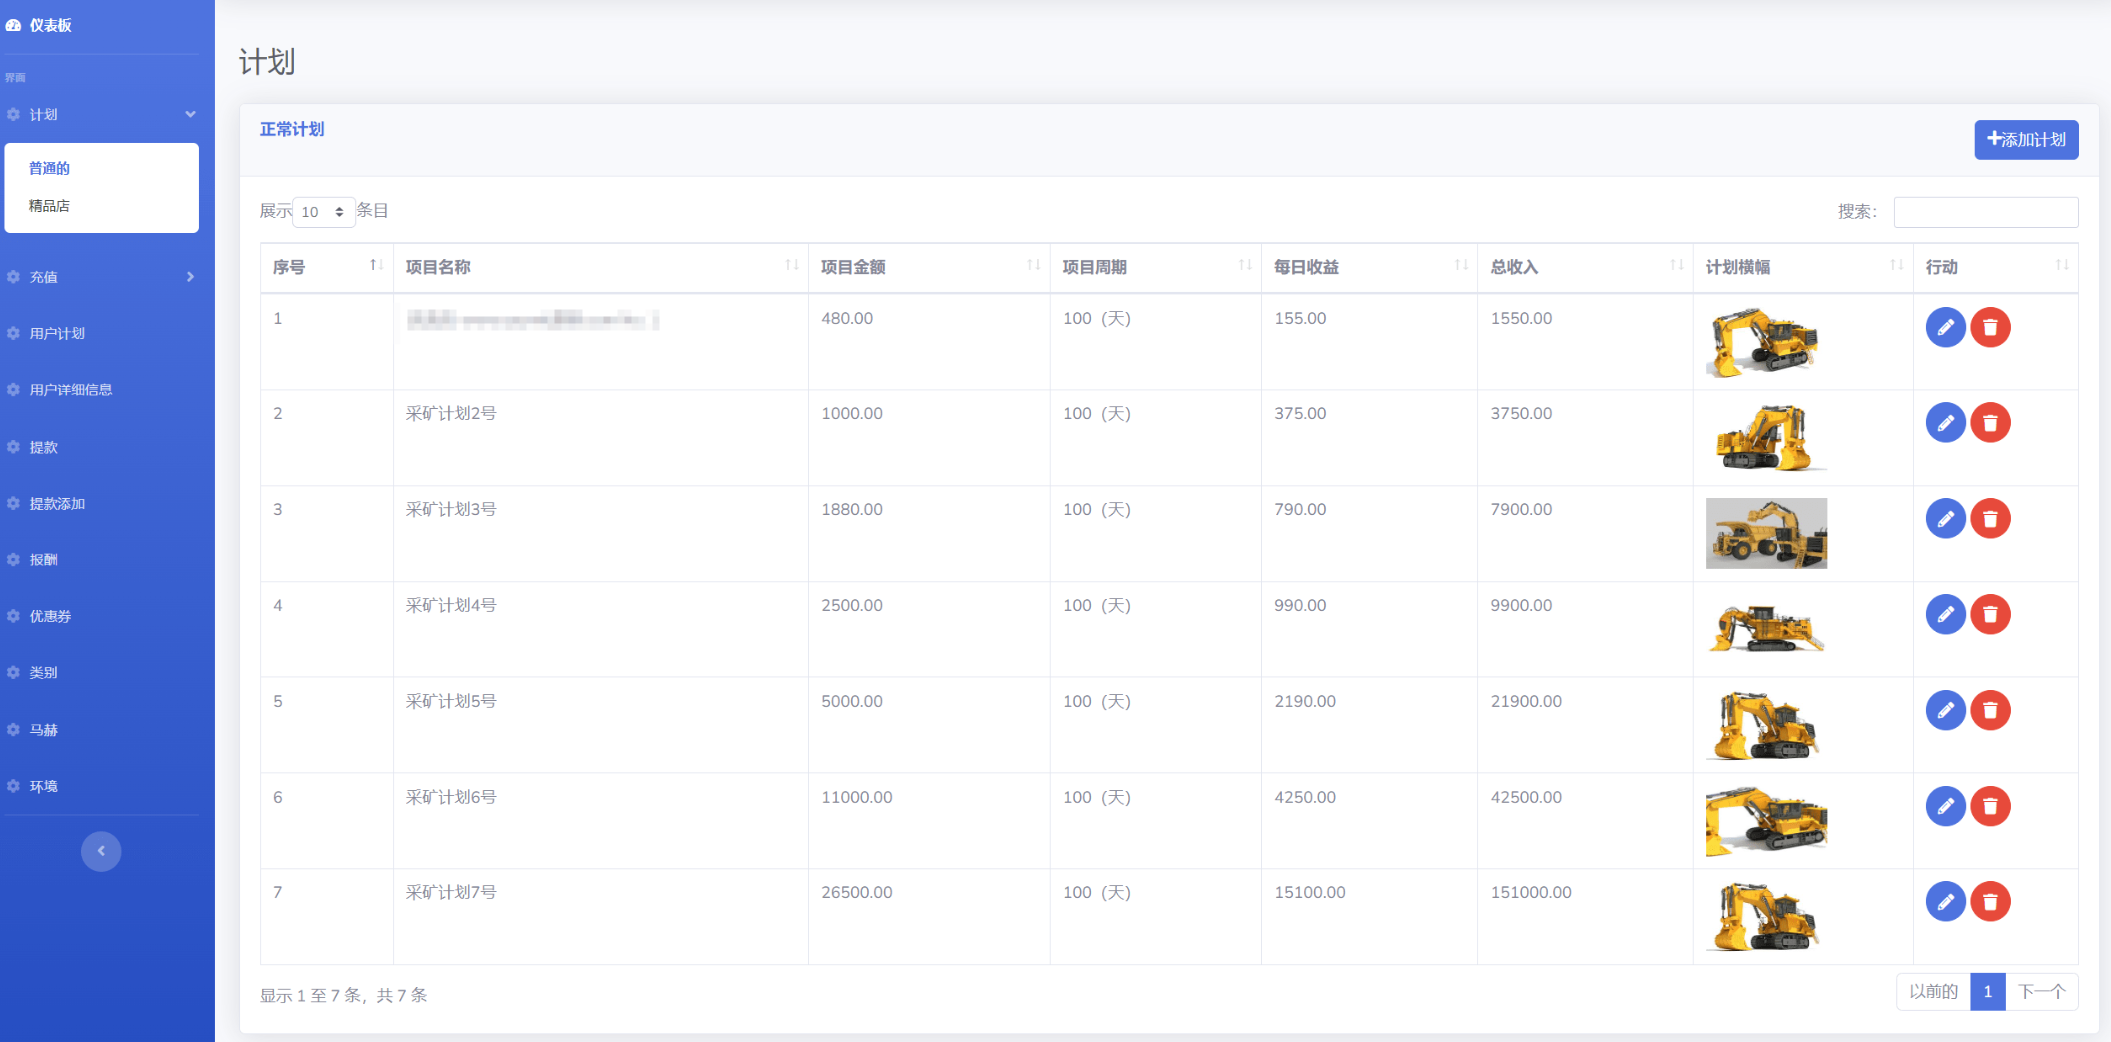Viewport: 2111px width, 1042px height.
Task: Click the 仪表板 dashboard icon
Action: click(14, 25)
